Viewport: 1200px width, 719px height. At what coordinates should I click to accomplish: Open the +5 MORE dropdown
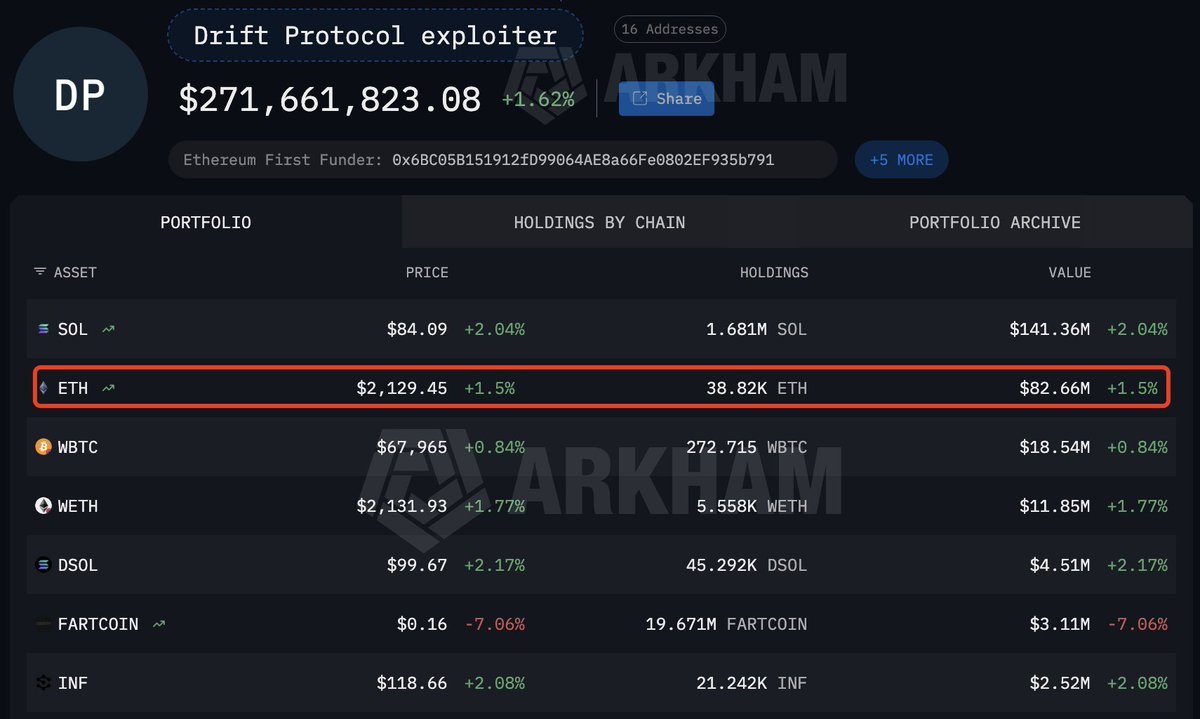click(x=901, y=159)
